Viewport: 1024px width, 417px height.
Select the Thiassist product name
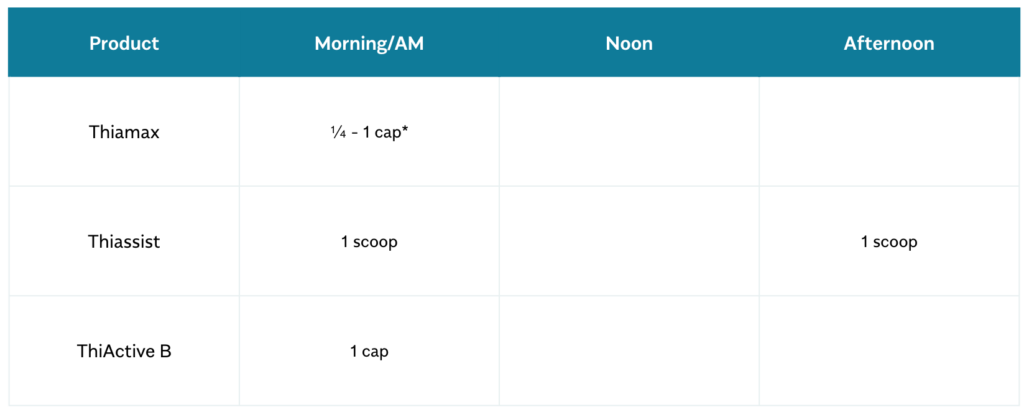(124, 242)
